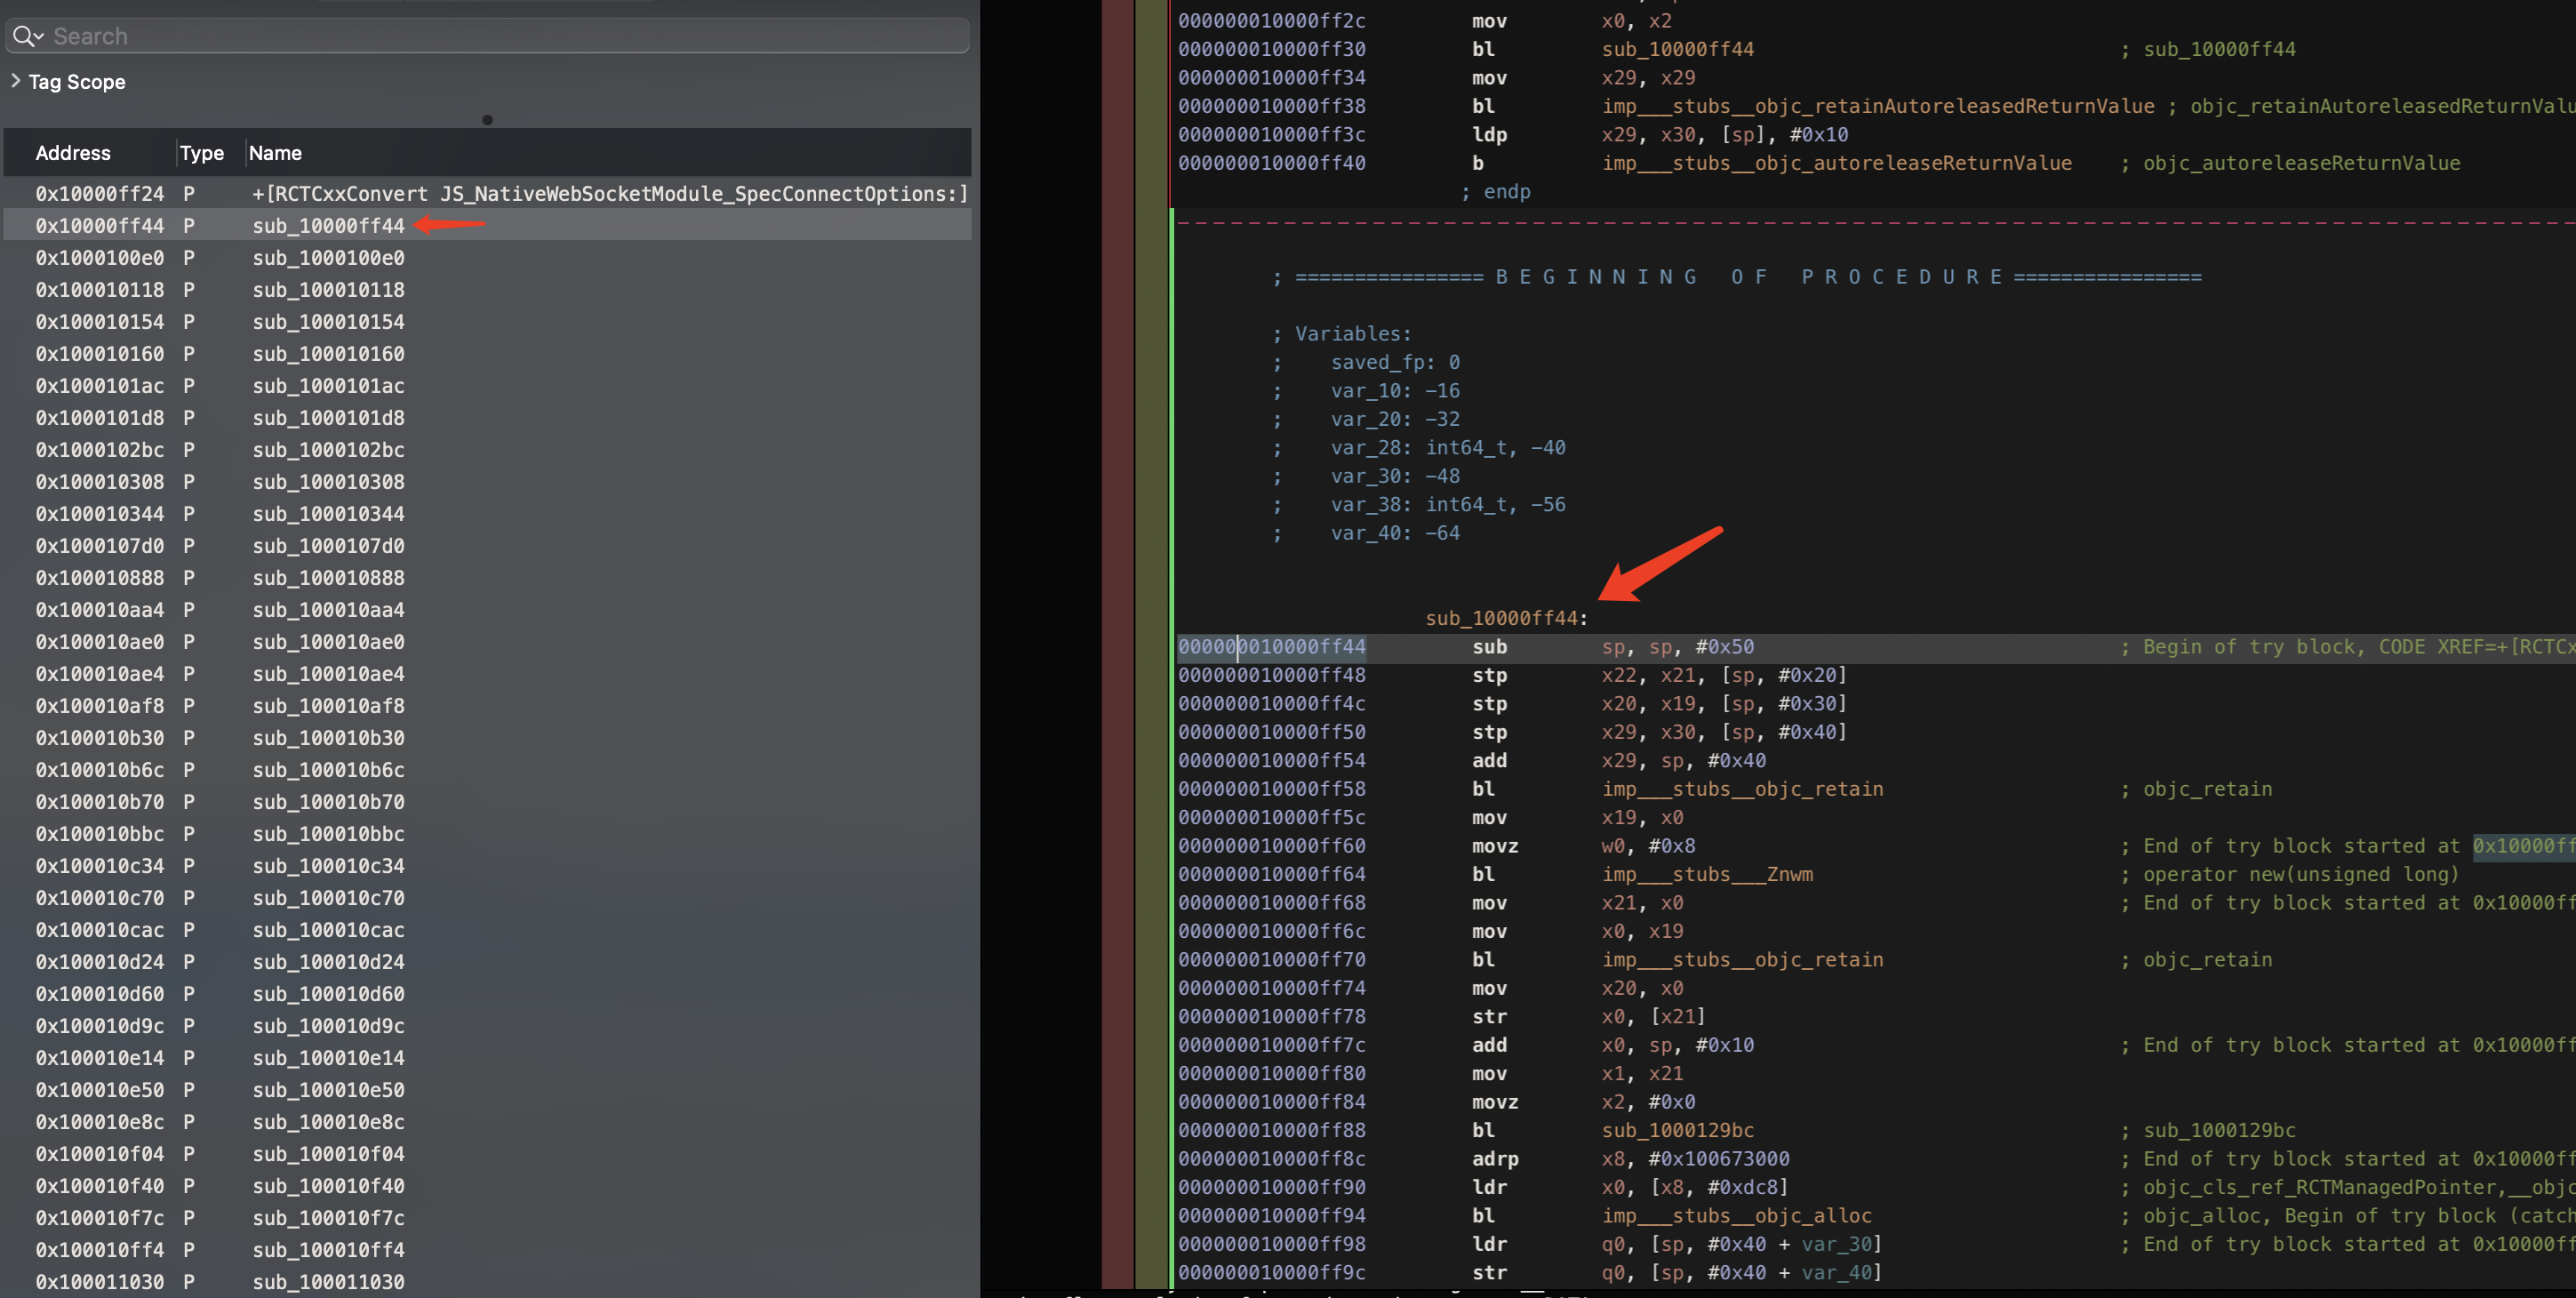Viewport: 2576px width, 1298px height.
Task: Select sub_100010308 in the procedures list
Action: pyautogui.click(x=487, y=481)
